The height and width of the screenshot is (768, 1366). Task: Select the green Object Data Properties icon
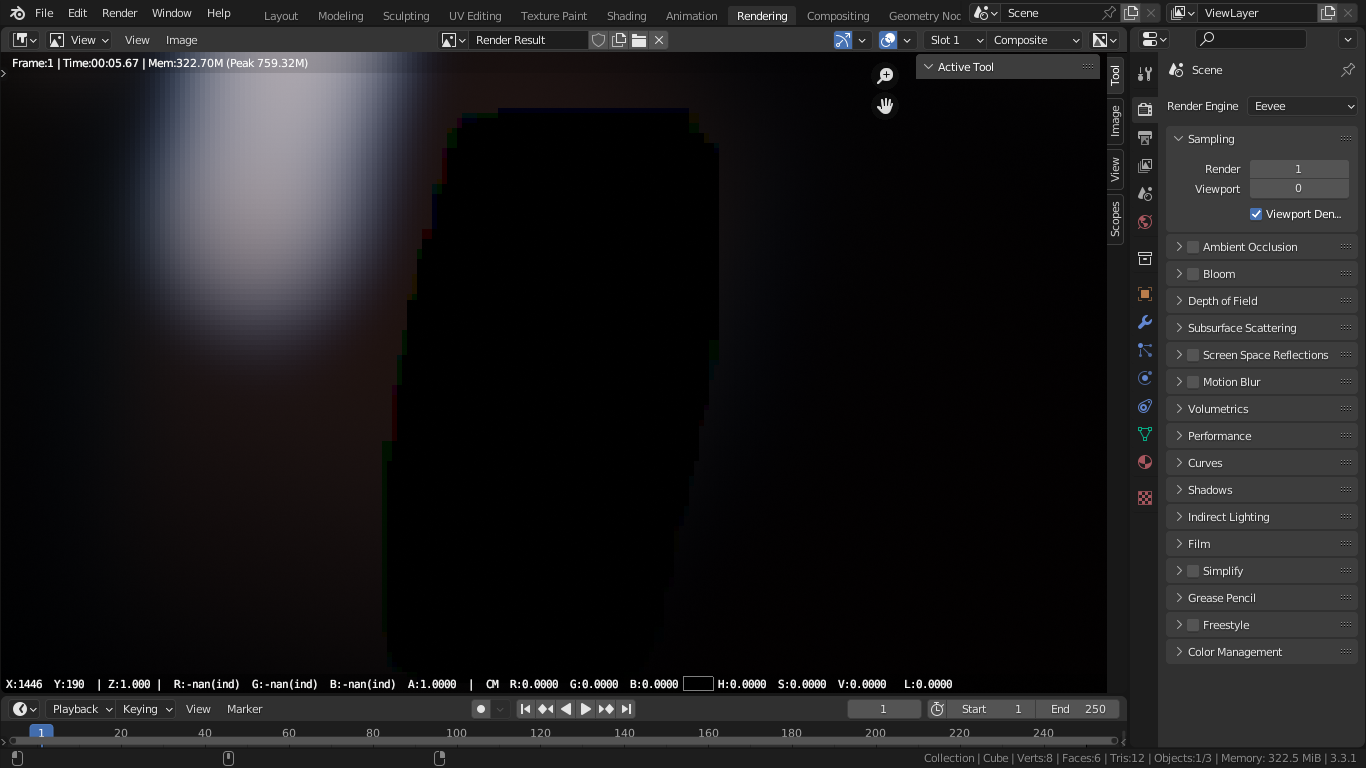(x=1145, y=434)
